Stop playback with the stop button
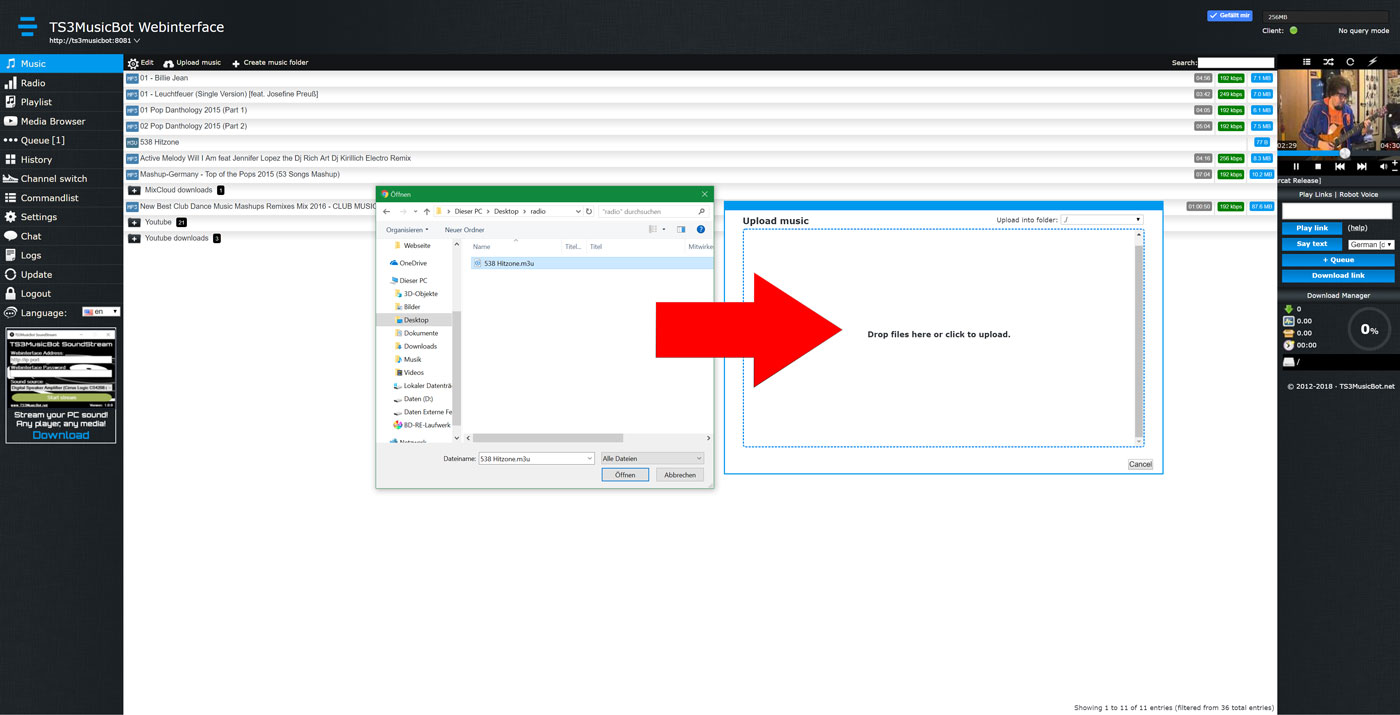This screenshot has width=1400, height=715. (1318, 167)
